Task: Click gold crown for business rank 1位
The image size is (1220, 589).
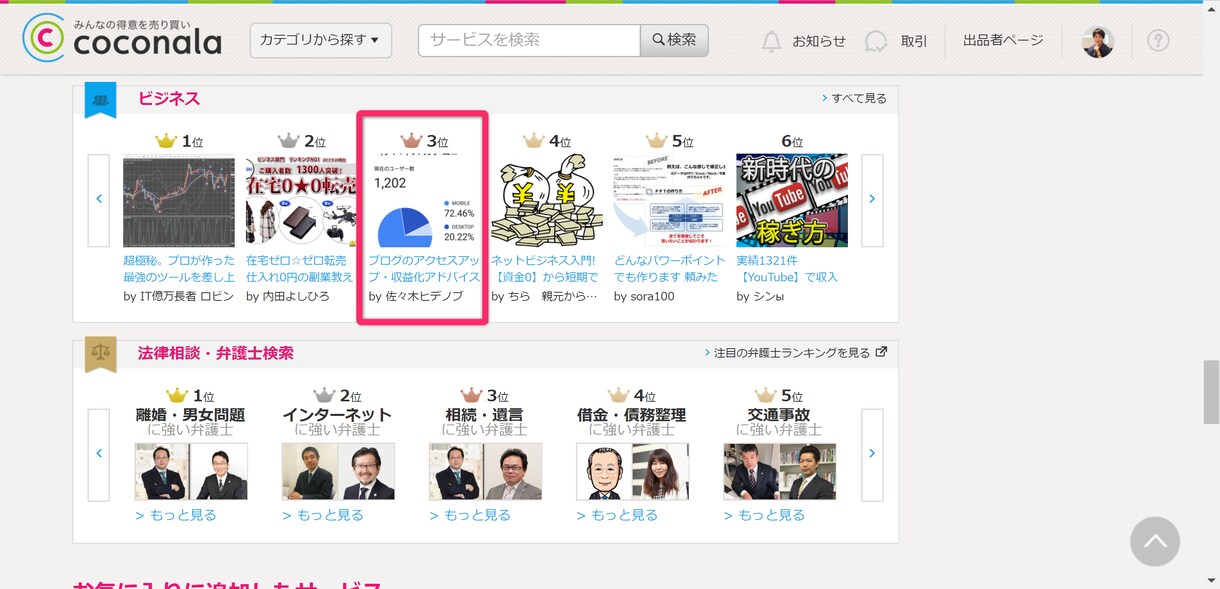Action: pyautogui.click(x=166, y=141)
